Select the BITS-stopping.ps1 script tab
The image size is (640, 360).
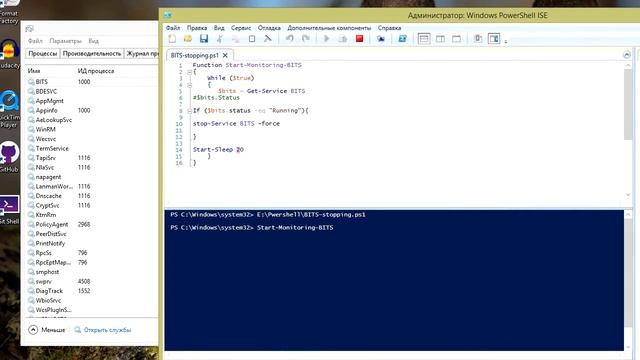[x=195, y=55]
